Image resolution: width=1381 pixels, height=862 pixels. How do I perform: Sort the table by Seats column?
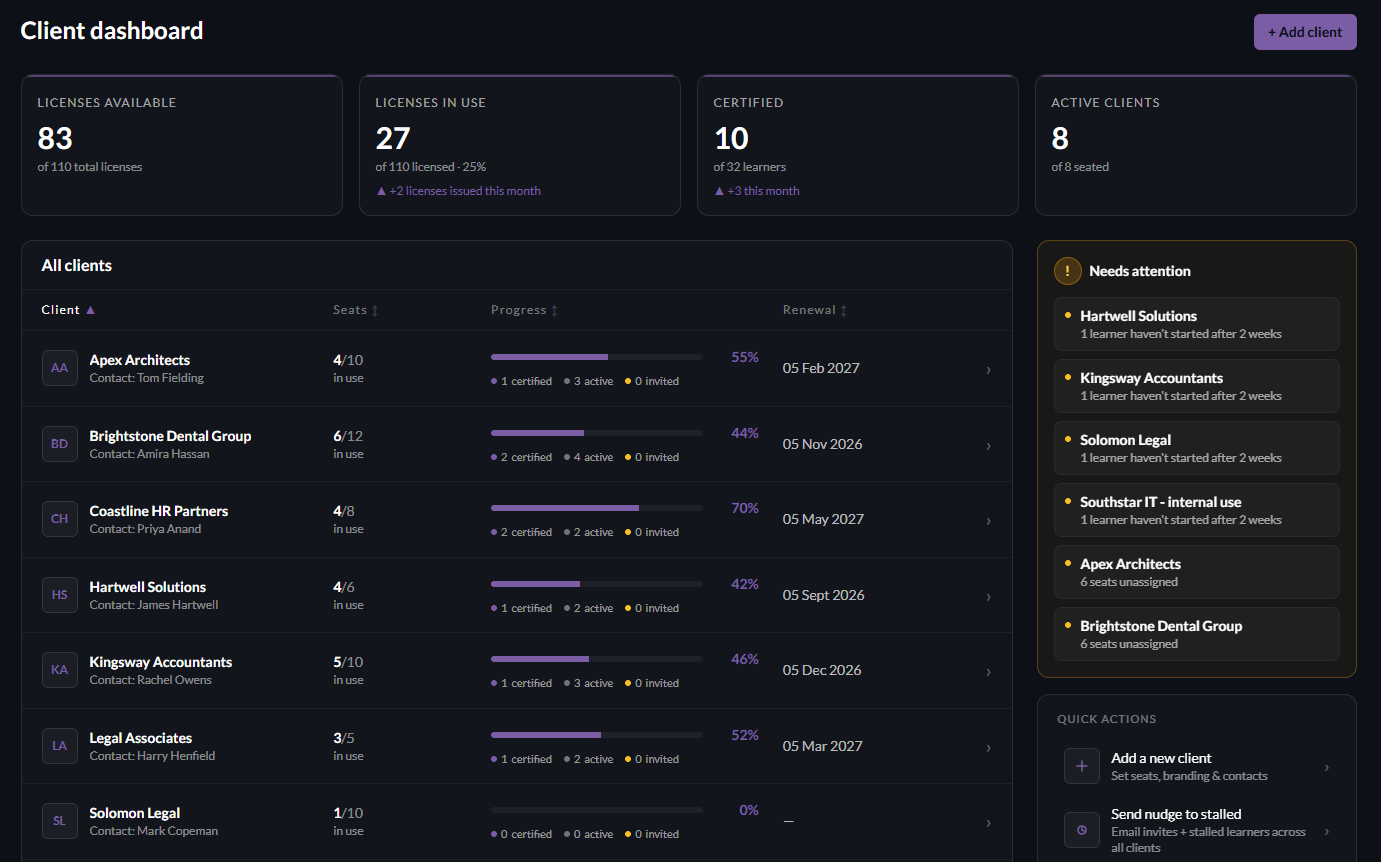[x=356, y=310]
